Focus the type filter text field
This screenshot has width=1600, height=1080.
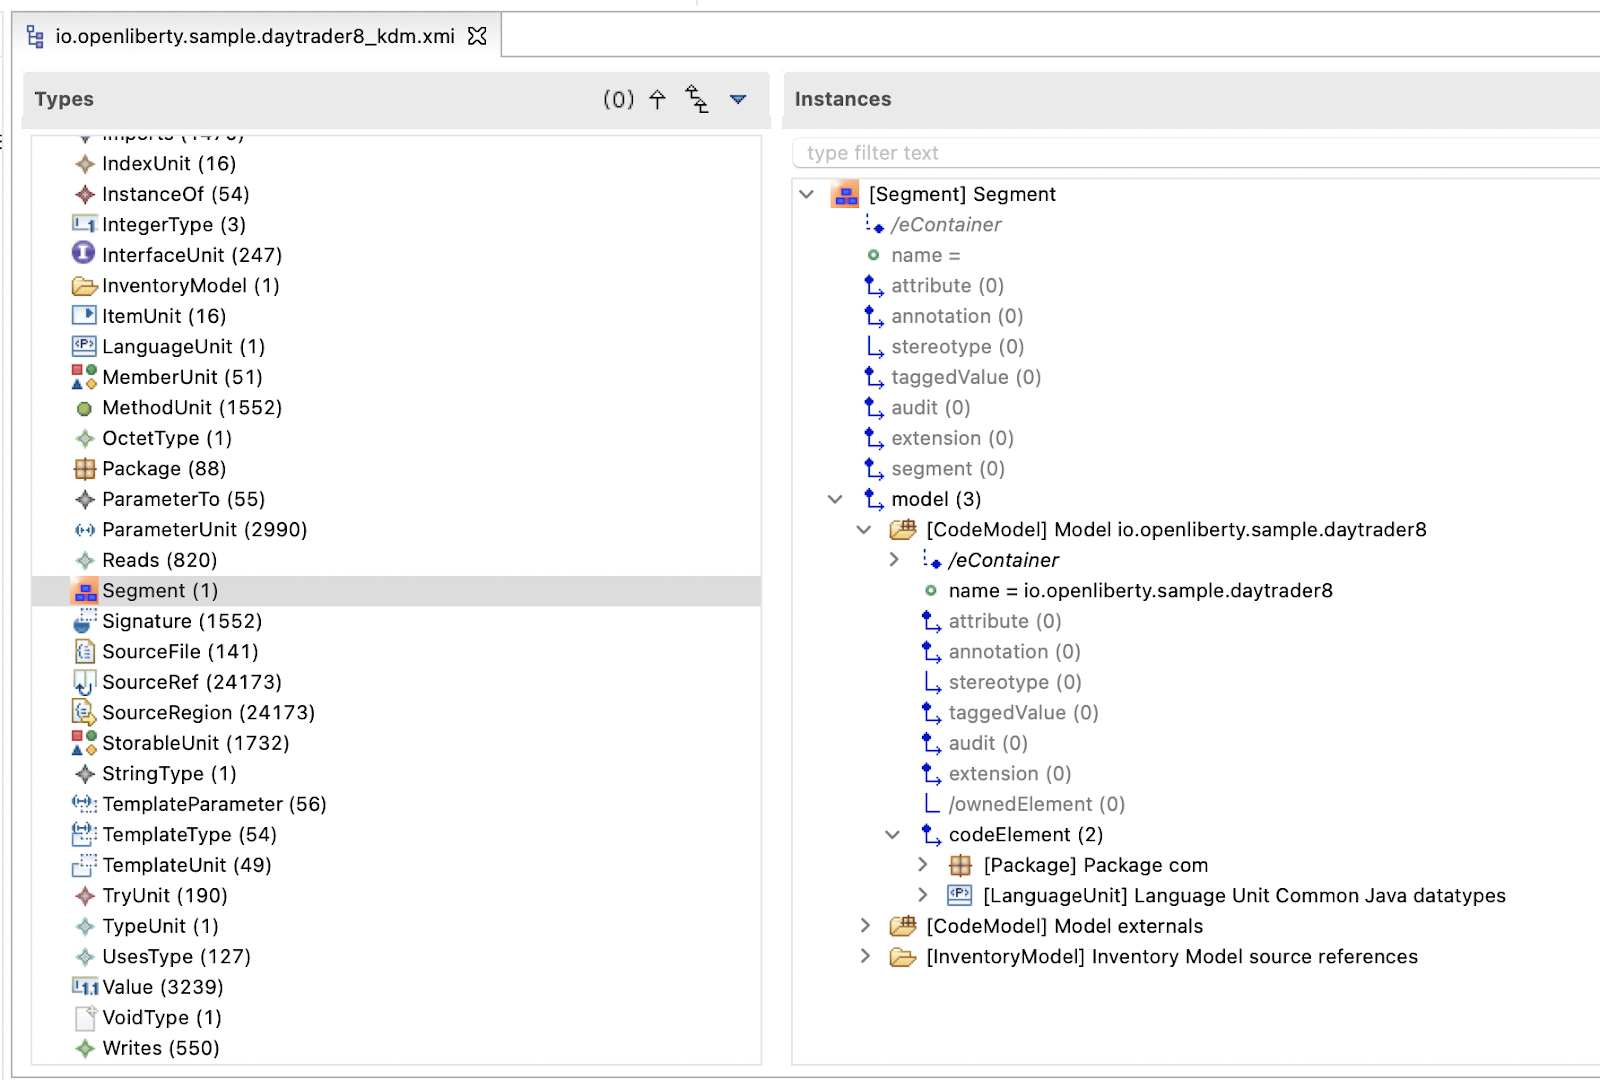[1195, 153]
